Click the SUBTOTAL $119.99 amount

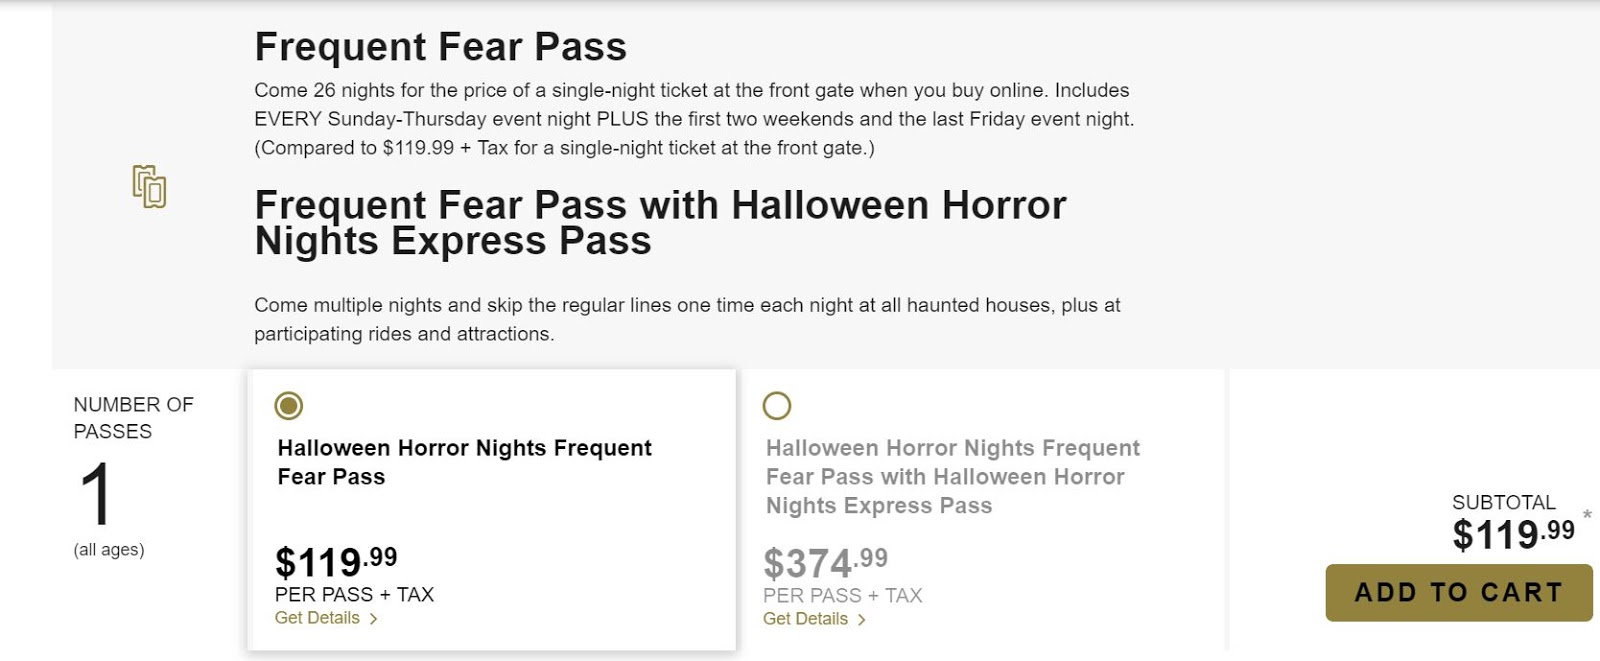coord(1513,534)
